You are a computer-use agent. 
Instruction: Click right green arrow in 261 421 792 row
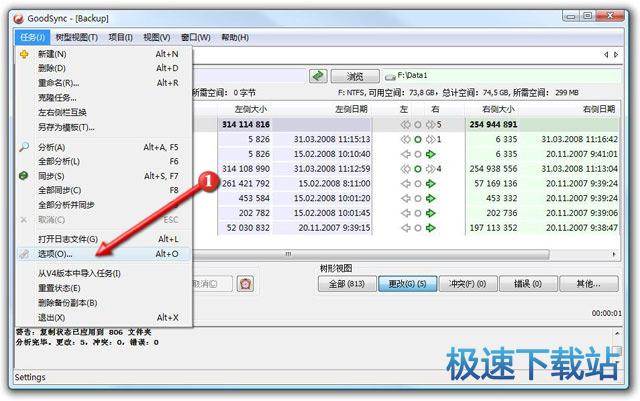tap(431, 184)
